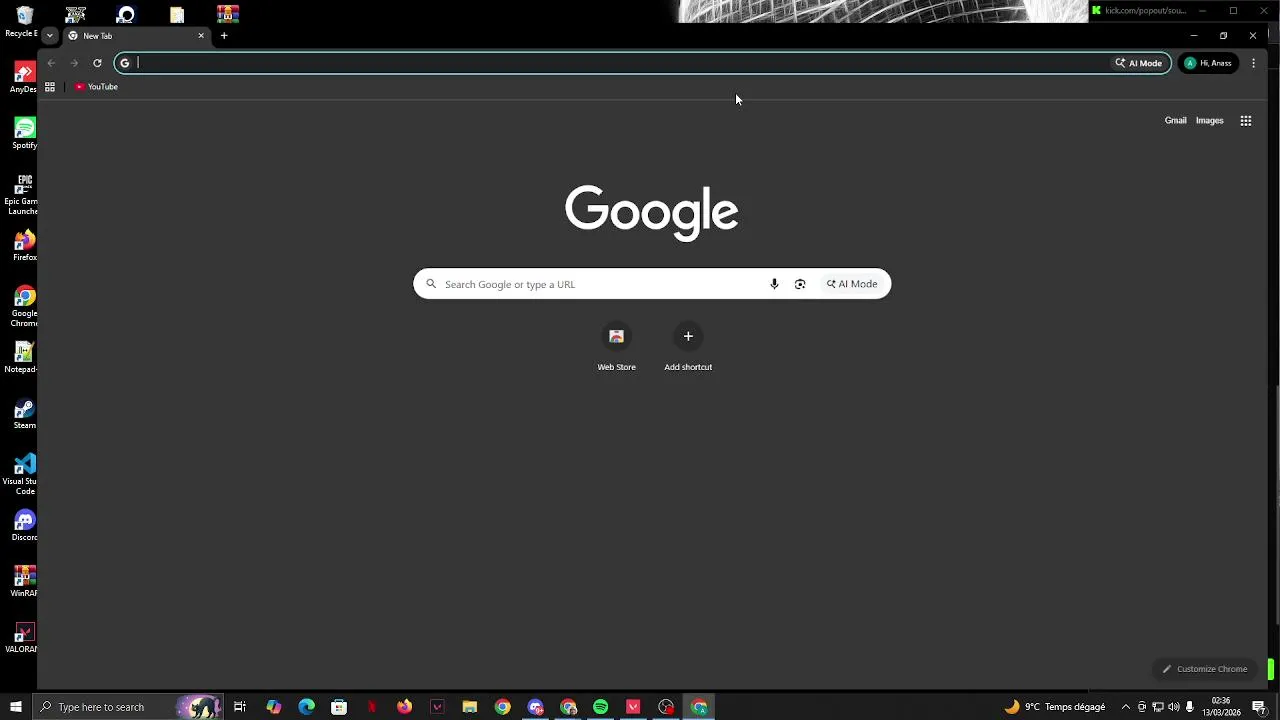1280x720 pixels.
Task: Open the Visual Studio Code desktop icon
Action: (x=22, y=474)
